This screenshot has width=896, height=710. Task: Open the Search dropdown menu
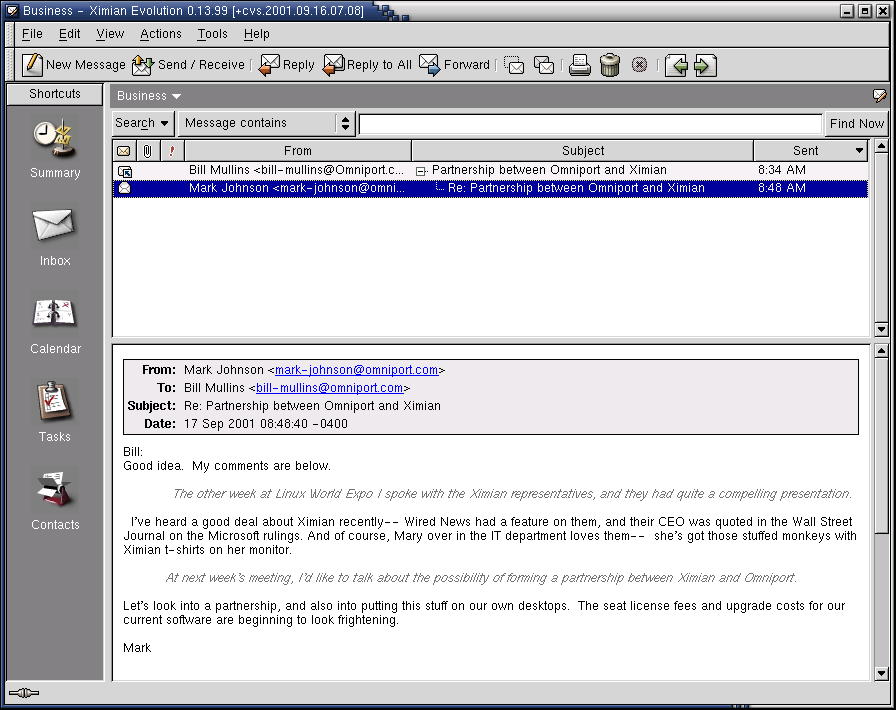[142, 123]
